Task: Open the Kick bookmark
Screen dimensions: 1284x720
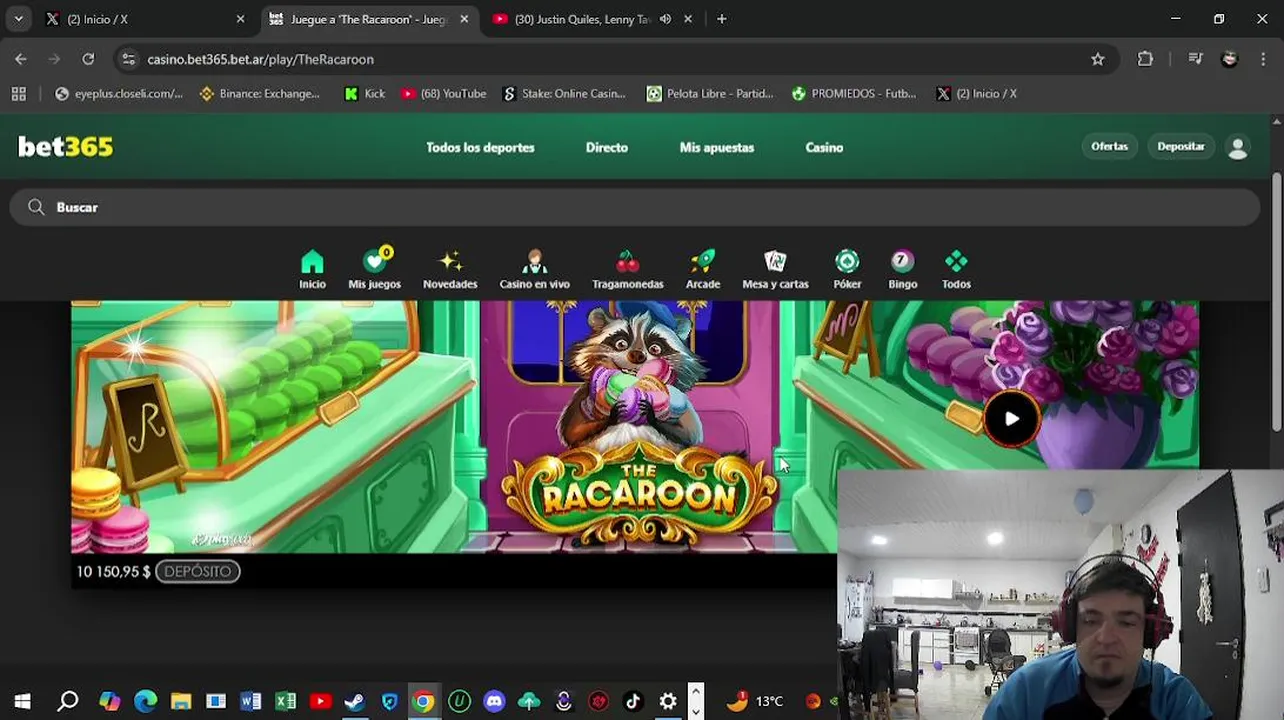Action: tap(364, 93)
